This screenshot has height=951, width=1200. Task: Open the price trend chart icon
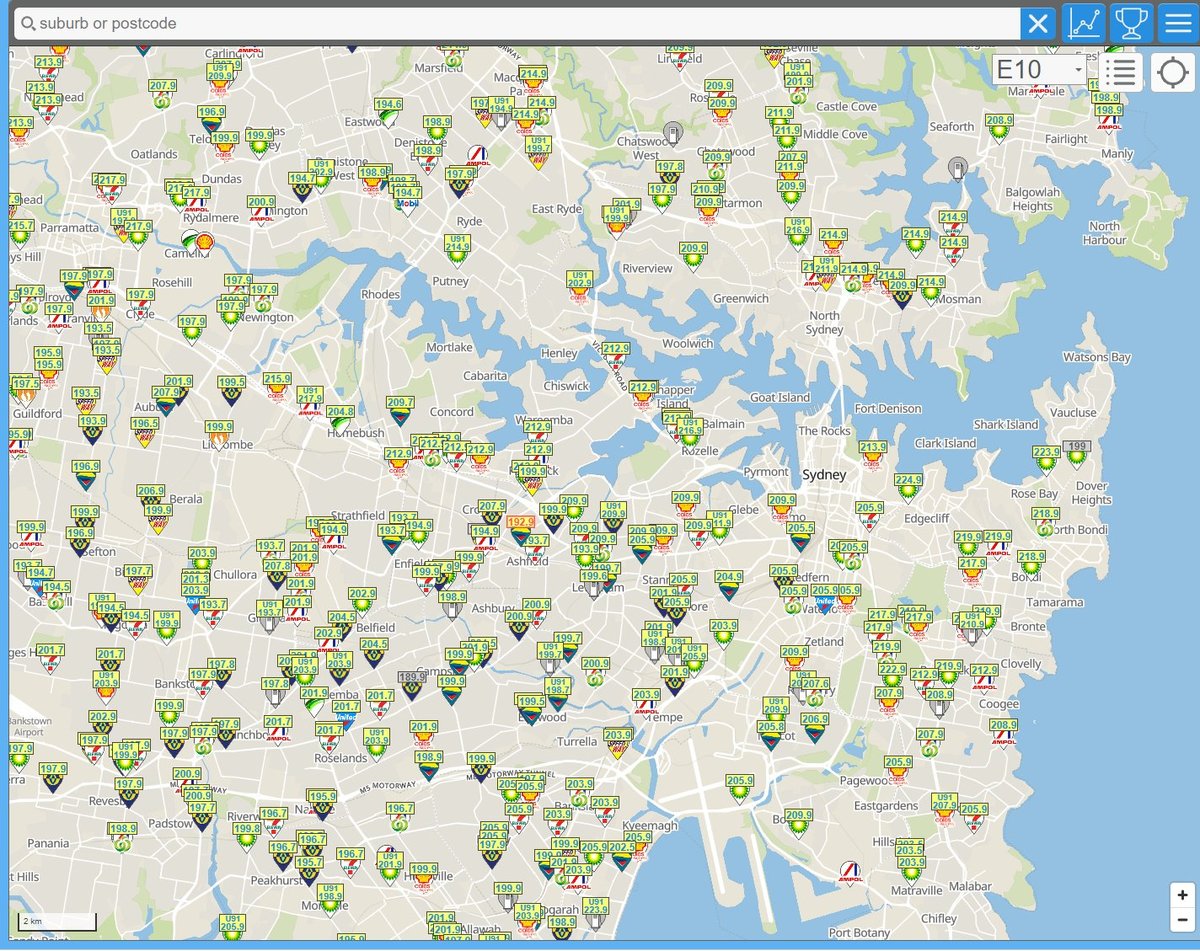(1084, 23)
